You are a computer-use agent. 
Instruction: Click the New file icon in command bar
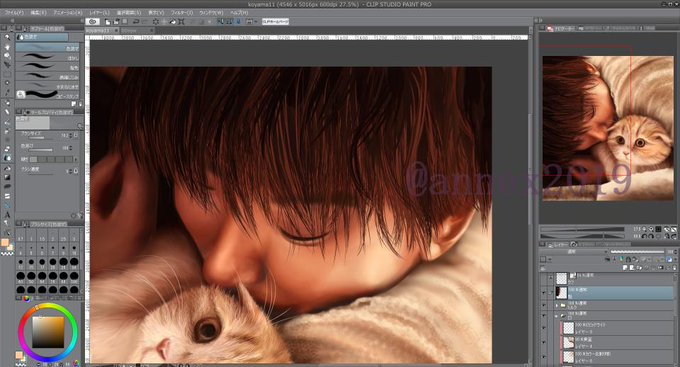108,21
